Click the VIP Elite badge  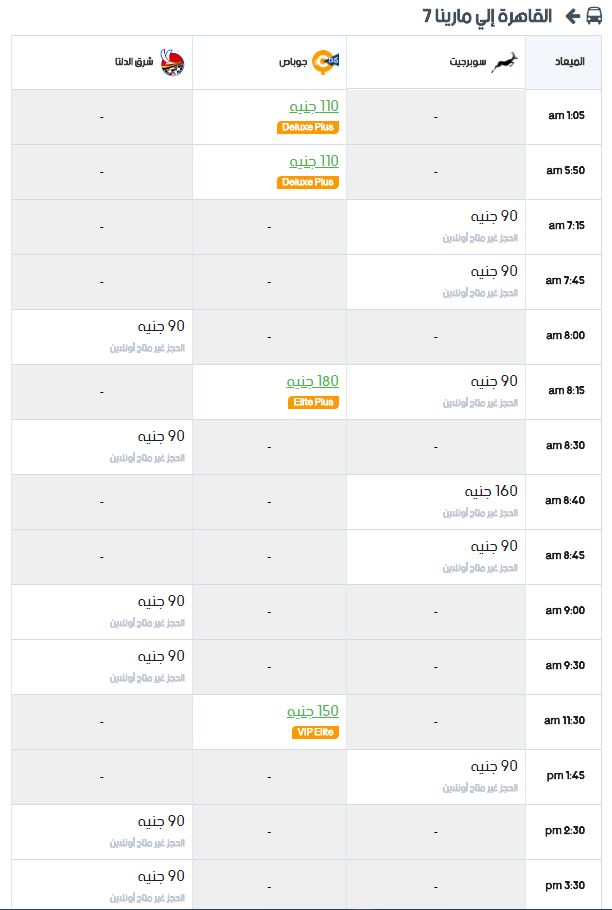click(315, 732)
